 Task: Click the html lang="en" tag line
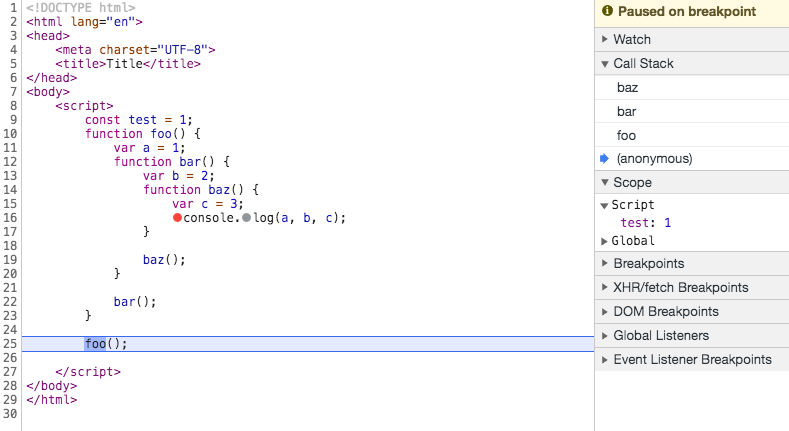click(x=85, y=22)
